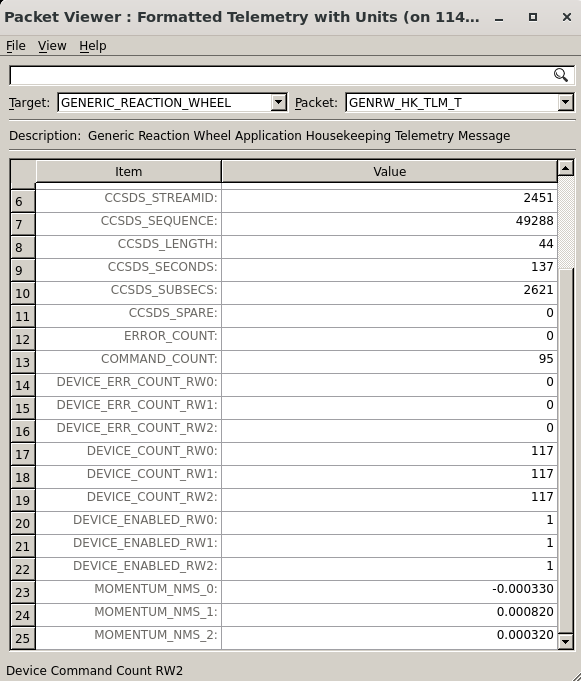Click the DEVICE_COUNT_RW0 item label
Screen dimensions: 581x681
click(x=152, y=451)
